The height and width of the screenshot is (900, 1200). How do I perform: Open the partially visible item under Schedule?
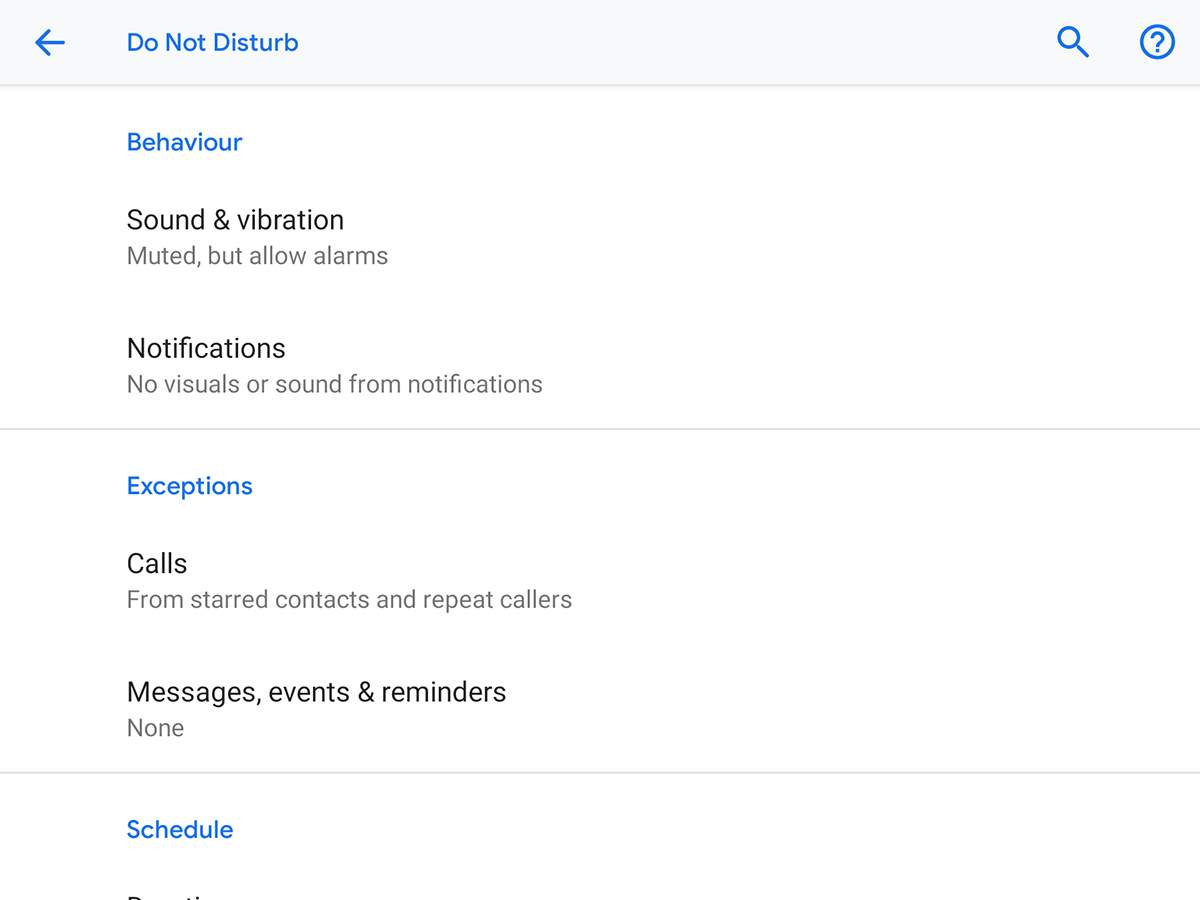pos(172,893)
